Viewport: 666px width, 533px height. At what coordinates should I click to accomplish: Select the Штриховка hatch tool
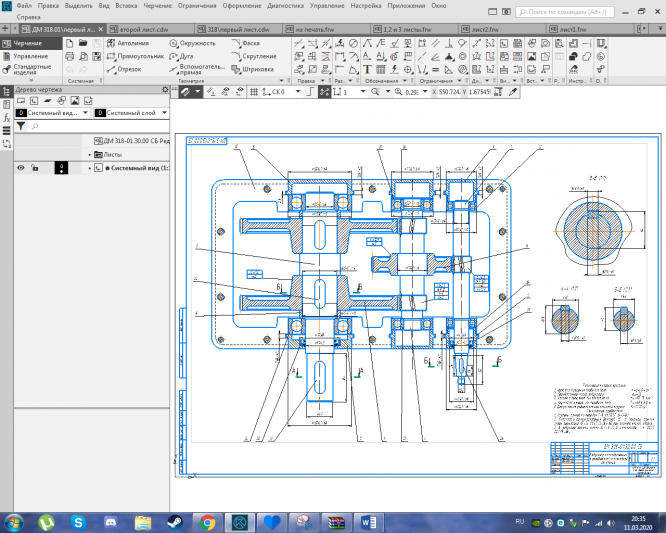tap(255, 70)
